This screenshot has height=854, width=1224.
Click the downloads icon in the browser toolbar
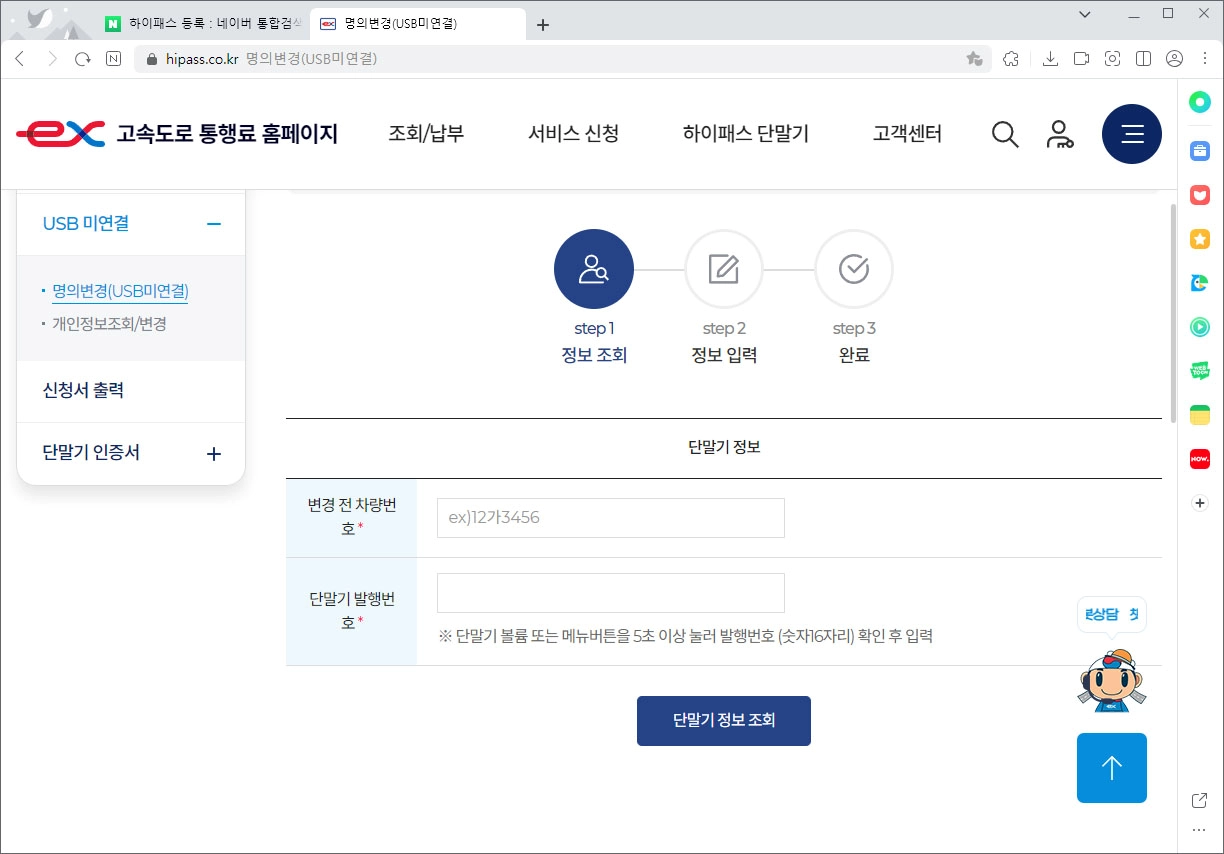(x=1050, y=59)
